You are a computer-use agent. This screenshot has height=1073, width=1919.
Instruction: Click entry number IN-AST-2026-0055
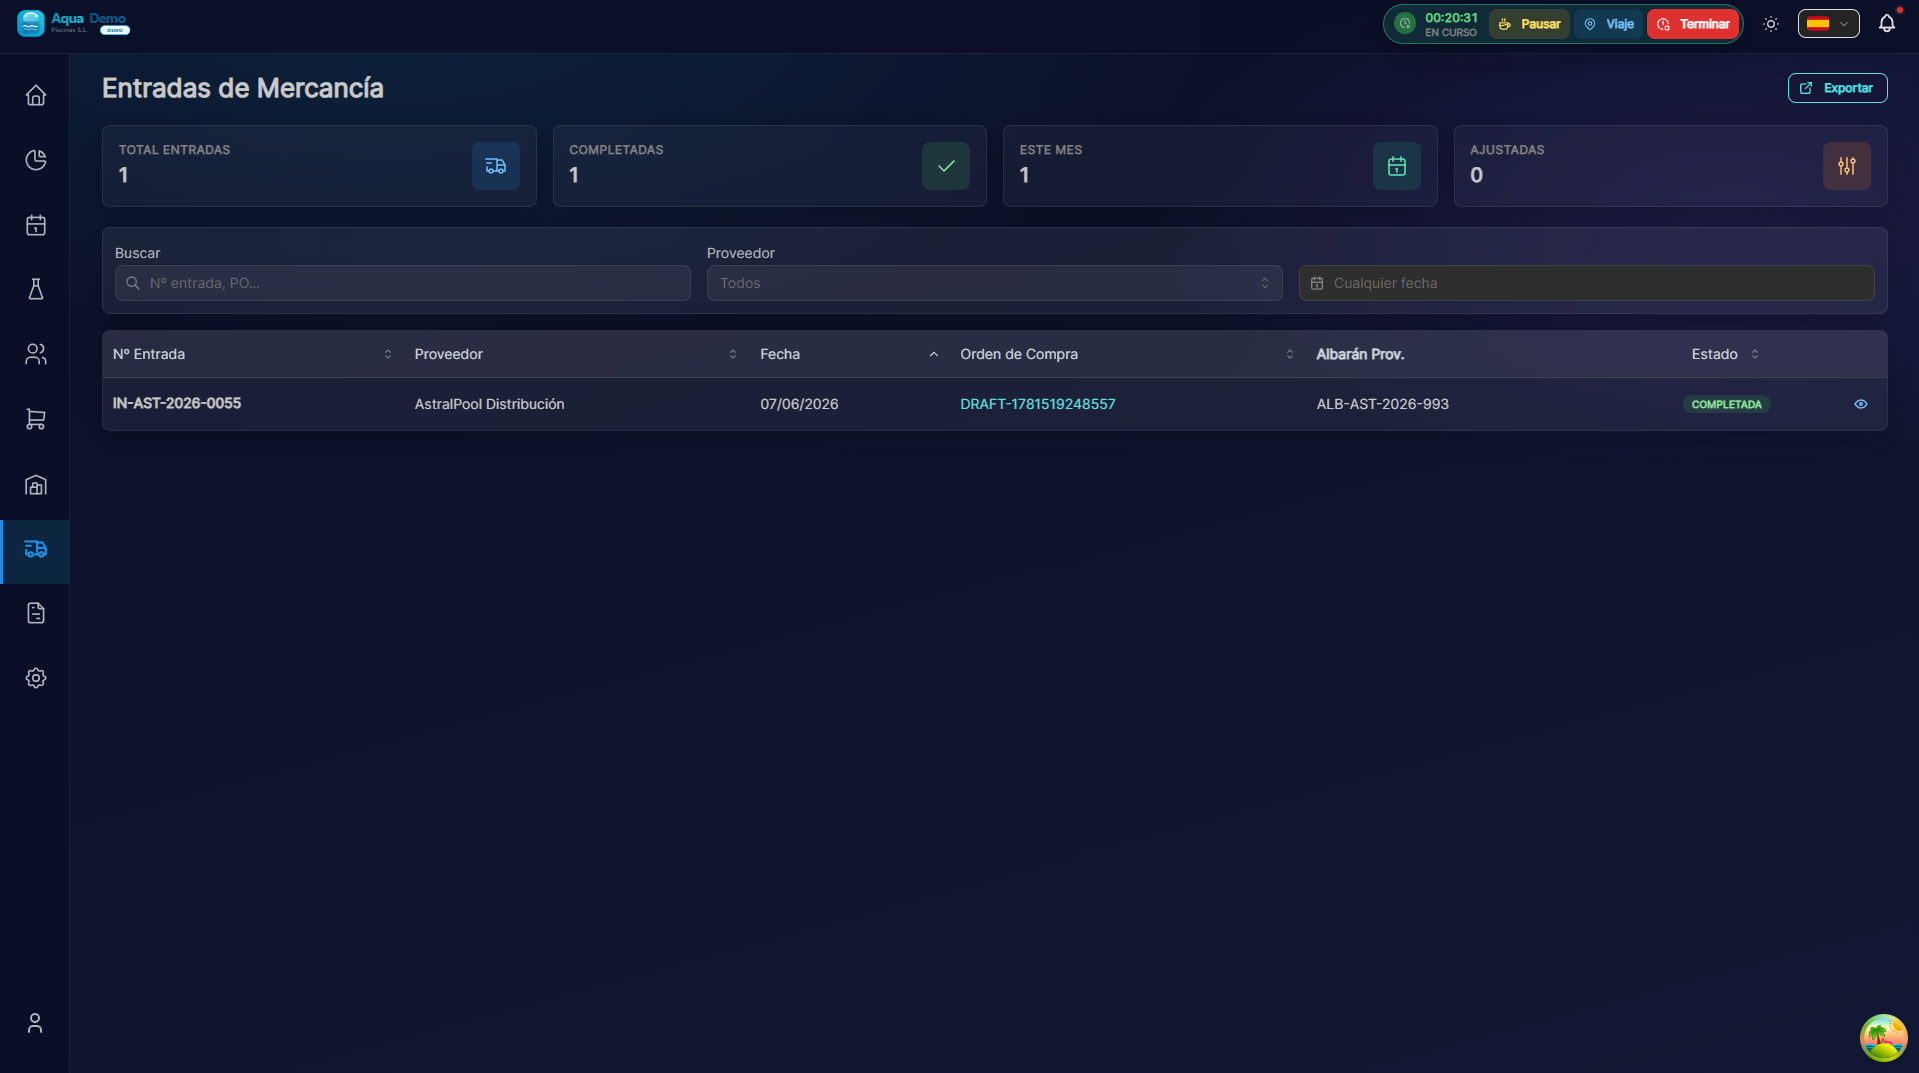pyautogui.click(x=177, y=403)
